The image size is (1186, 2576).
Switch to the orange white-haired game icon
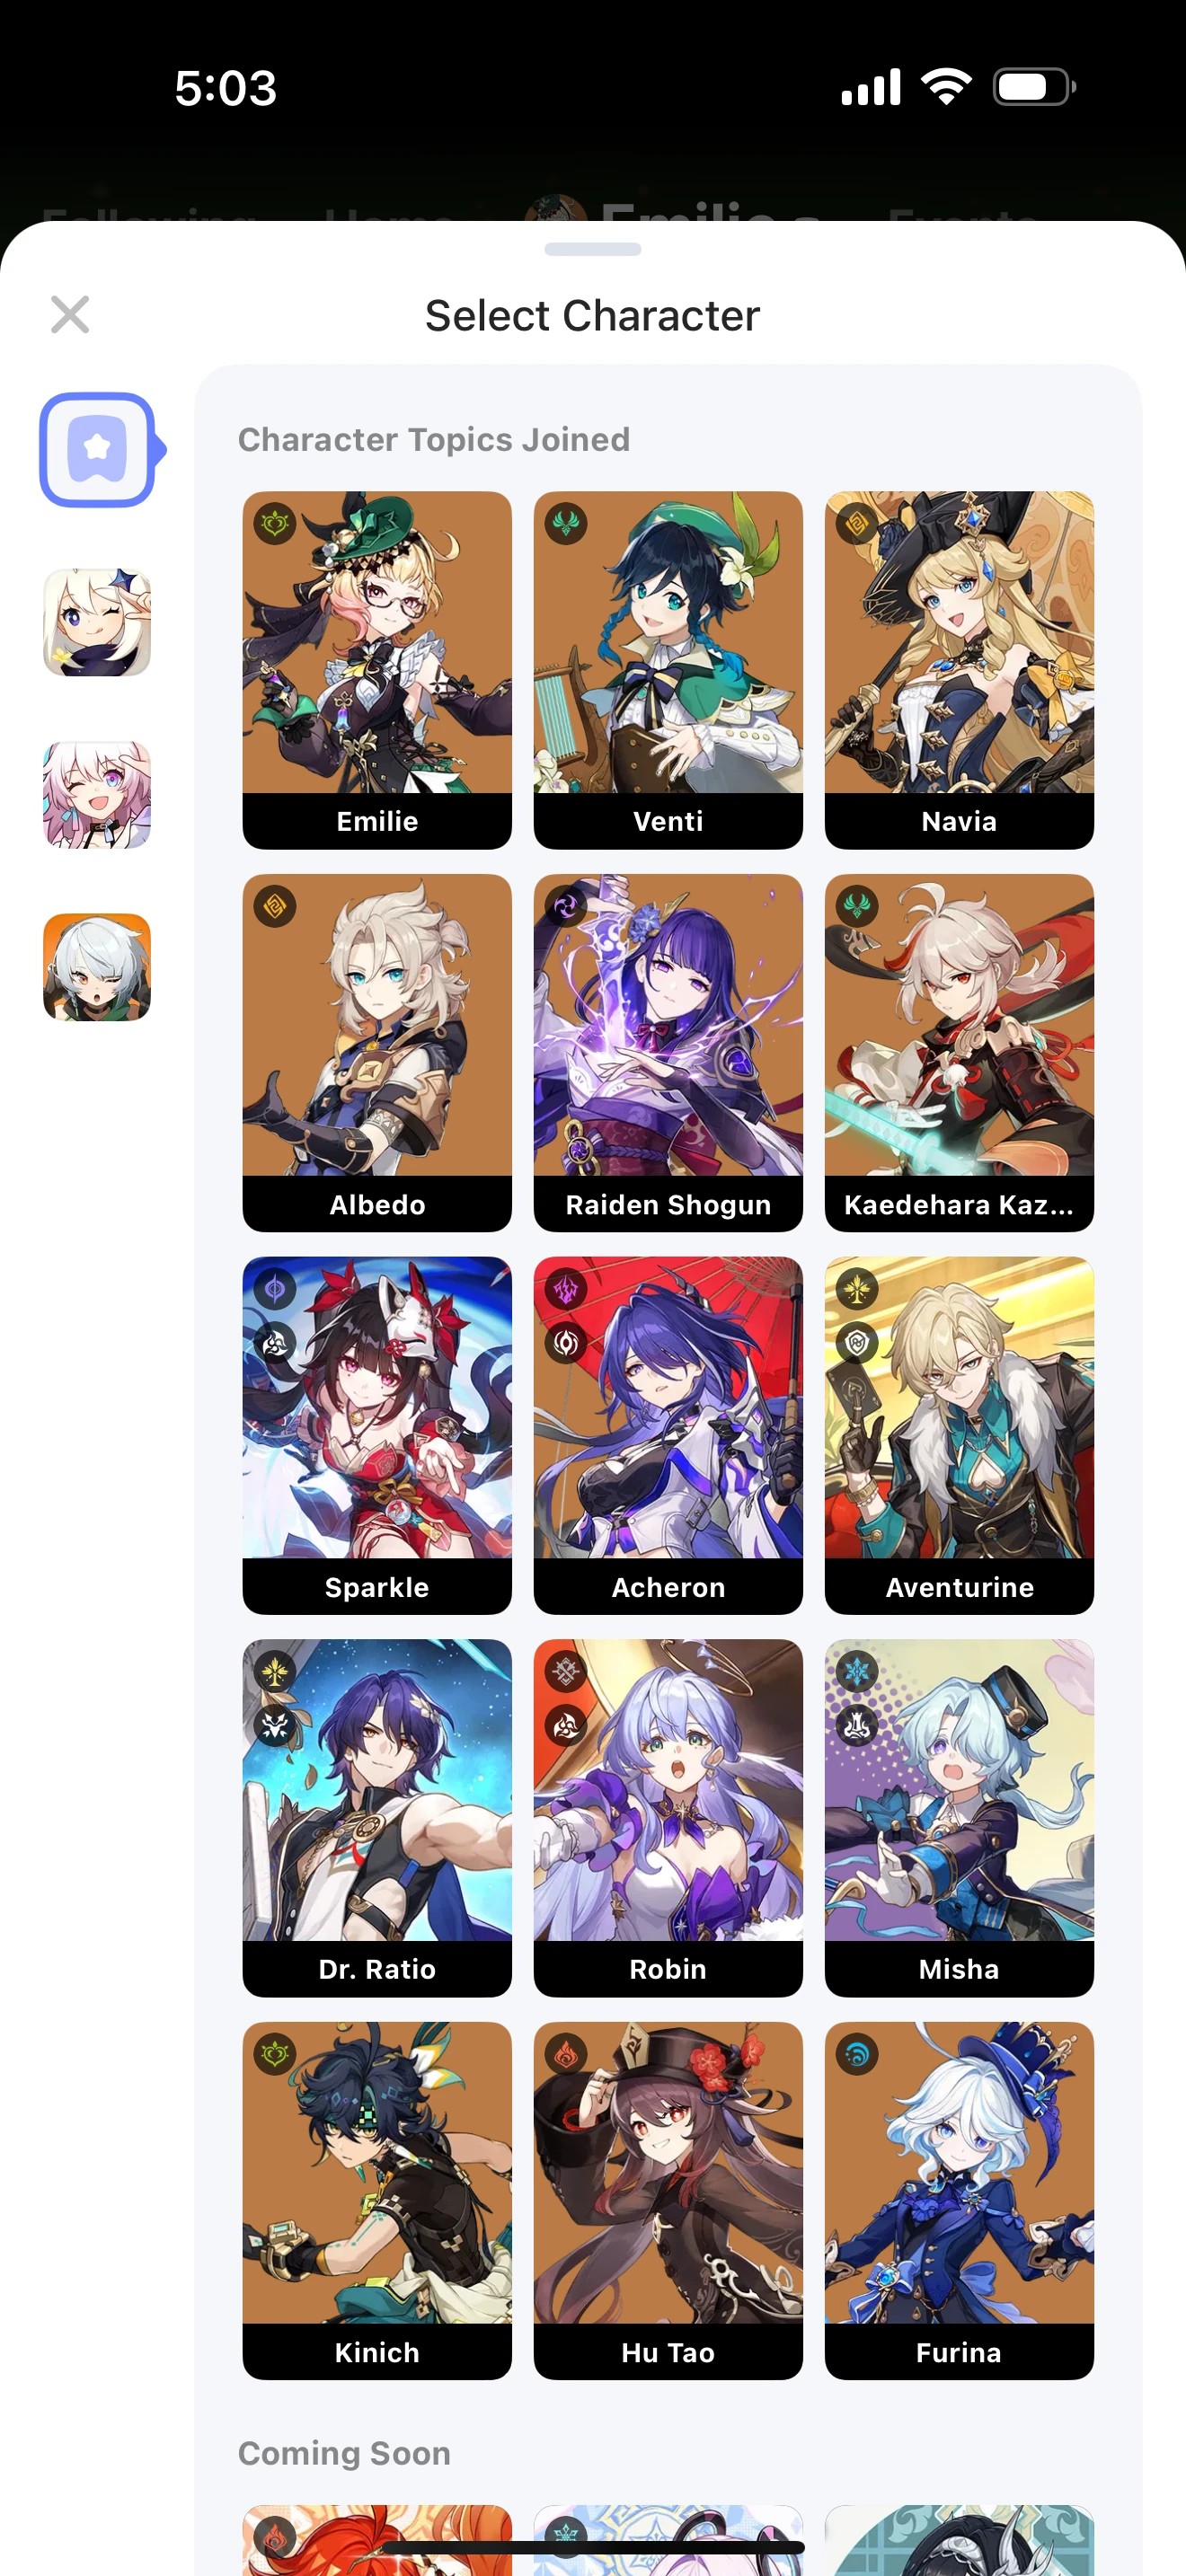pos(97,968)
